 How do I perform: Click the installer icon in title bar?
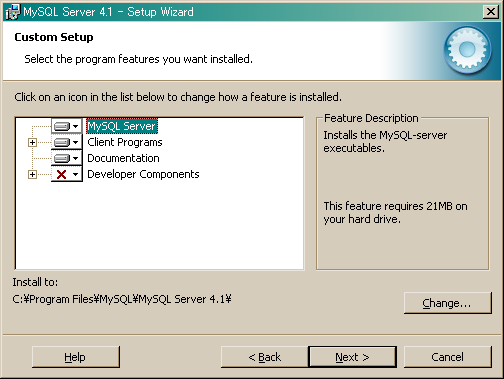pos(13,12)
